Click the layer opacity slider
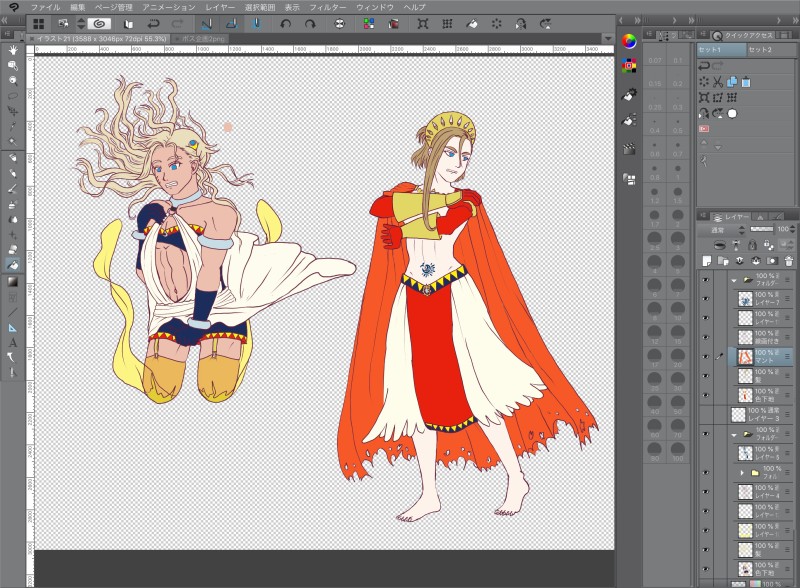 tap(760, 229)
